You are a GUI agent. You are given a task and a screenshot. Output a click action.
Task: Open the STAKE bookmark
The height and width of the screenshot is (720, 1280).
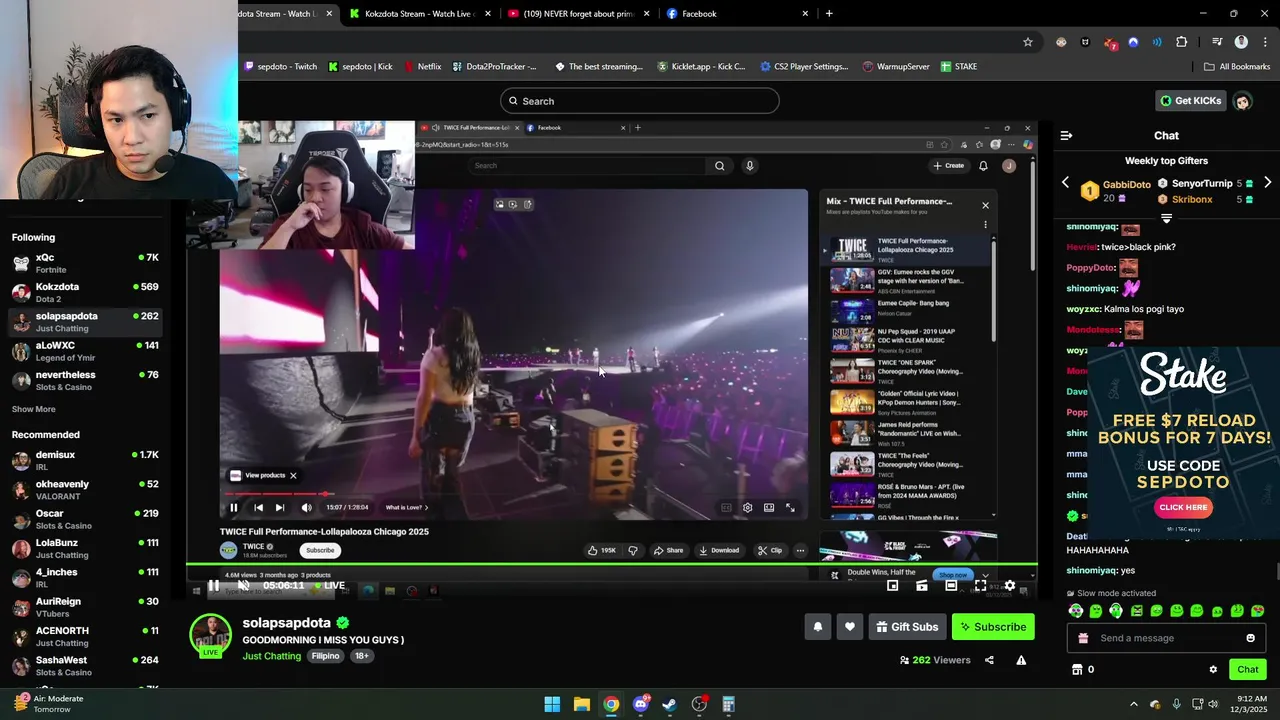click(x=958, y=67)
